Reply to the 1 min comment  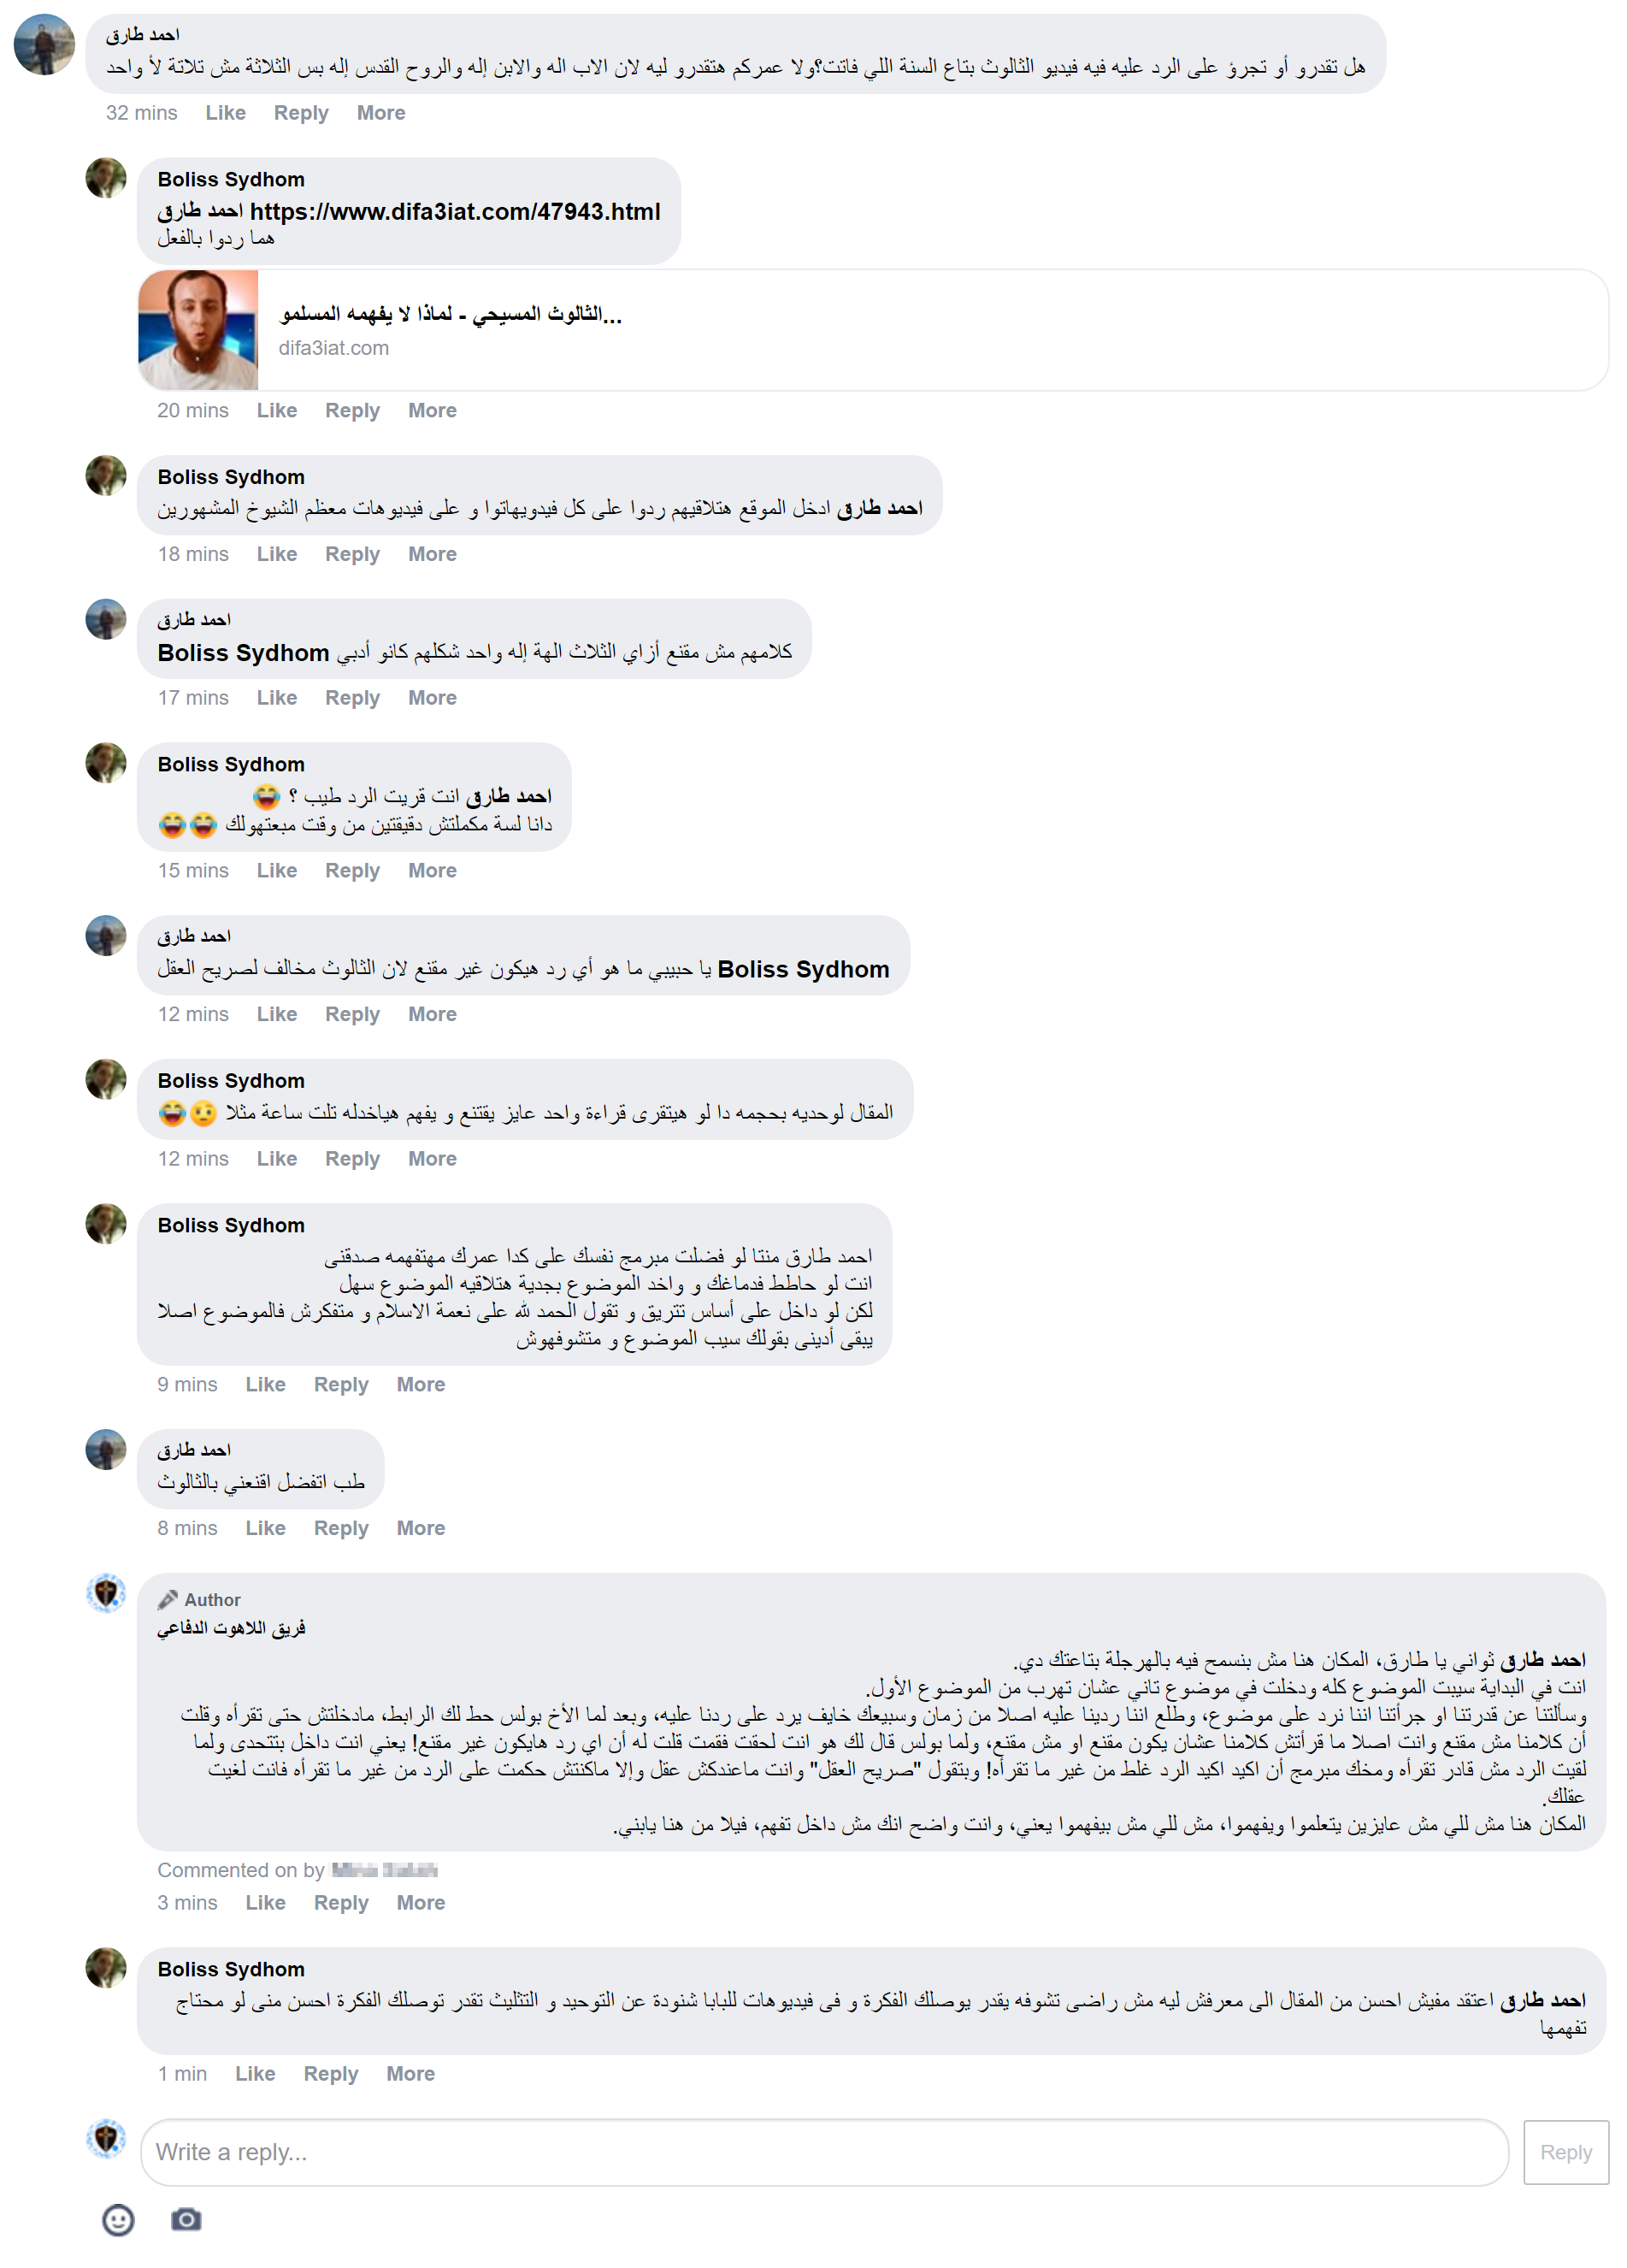(331, 2073)
